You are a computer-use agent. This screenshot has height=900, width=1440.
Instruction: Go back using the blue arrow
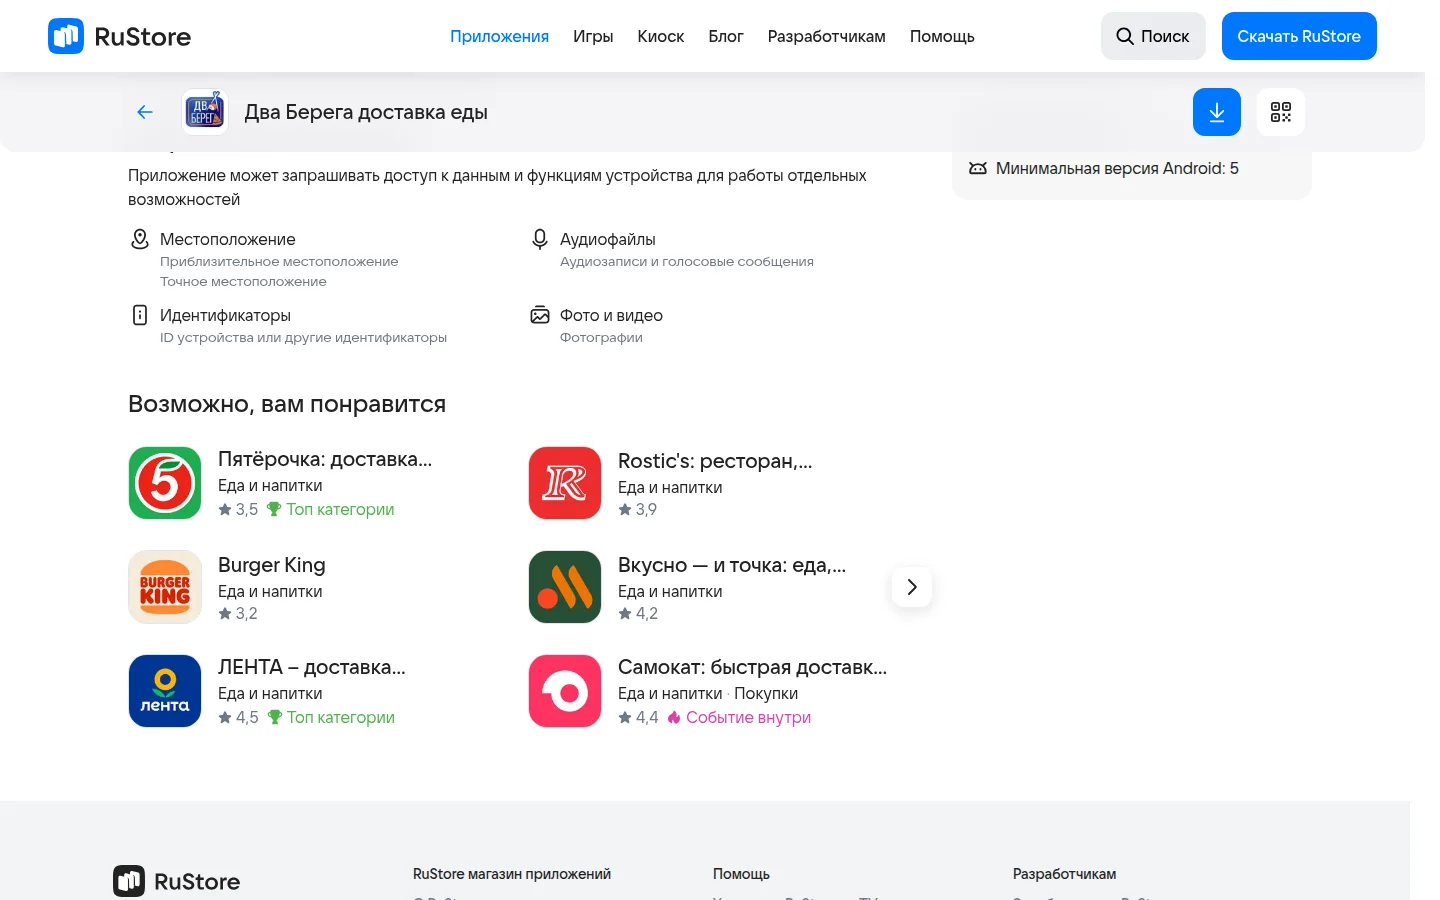click(x=145, y=112)
